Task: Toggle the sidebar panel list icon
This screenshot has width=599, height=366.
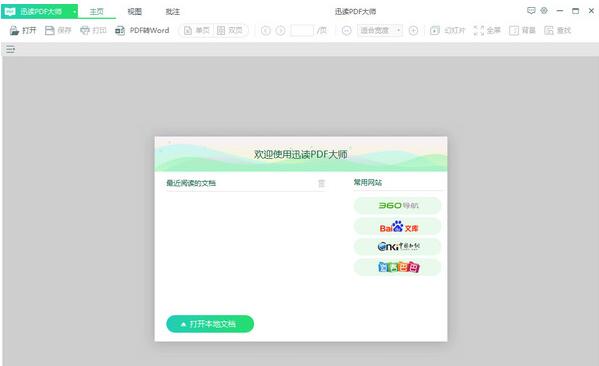Action: [10, 49]
